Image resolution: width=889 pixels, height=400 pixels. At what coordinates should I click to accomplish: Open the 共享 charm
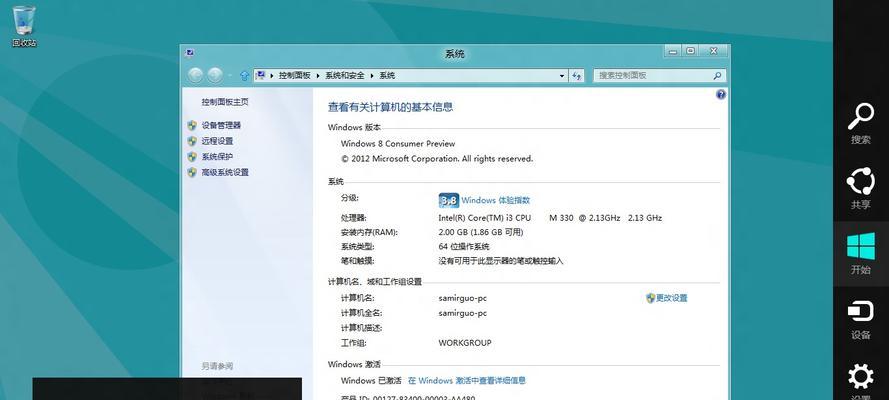[861, 189]
